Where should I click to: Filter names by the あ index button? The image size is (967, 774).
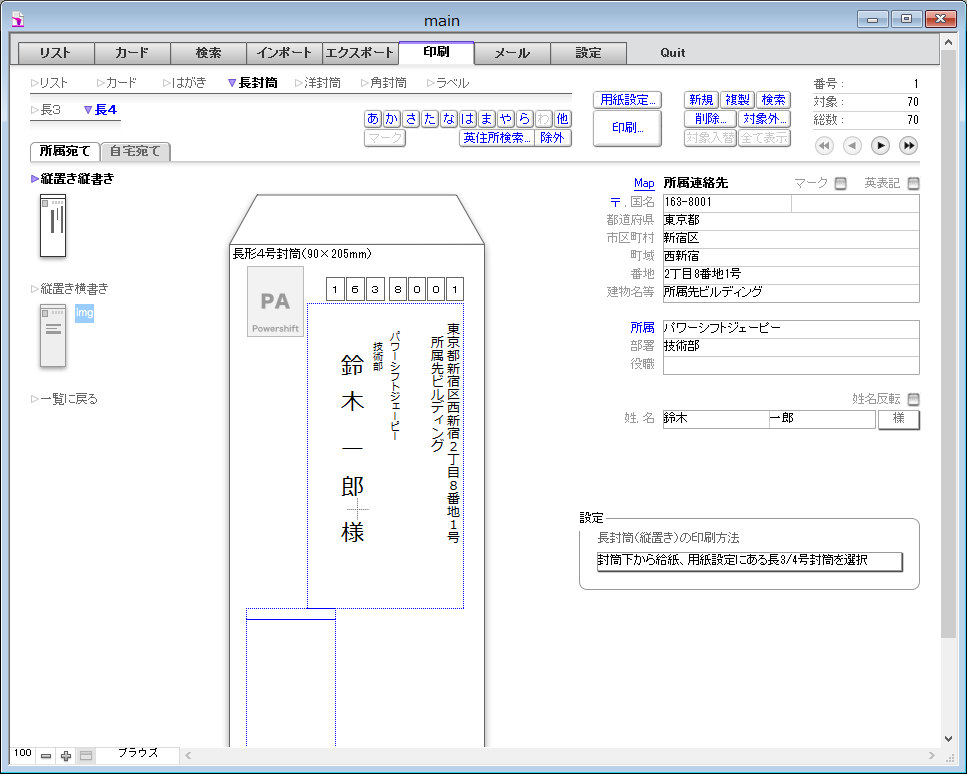click(373, 119)
